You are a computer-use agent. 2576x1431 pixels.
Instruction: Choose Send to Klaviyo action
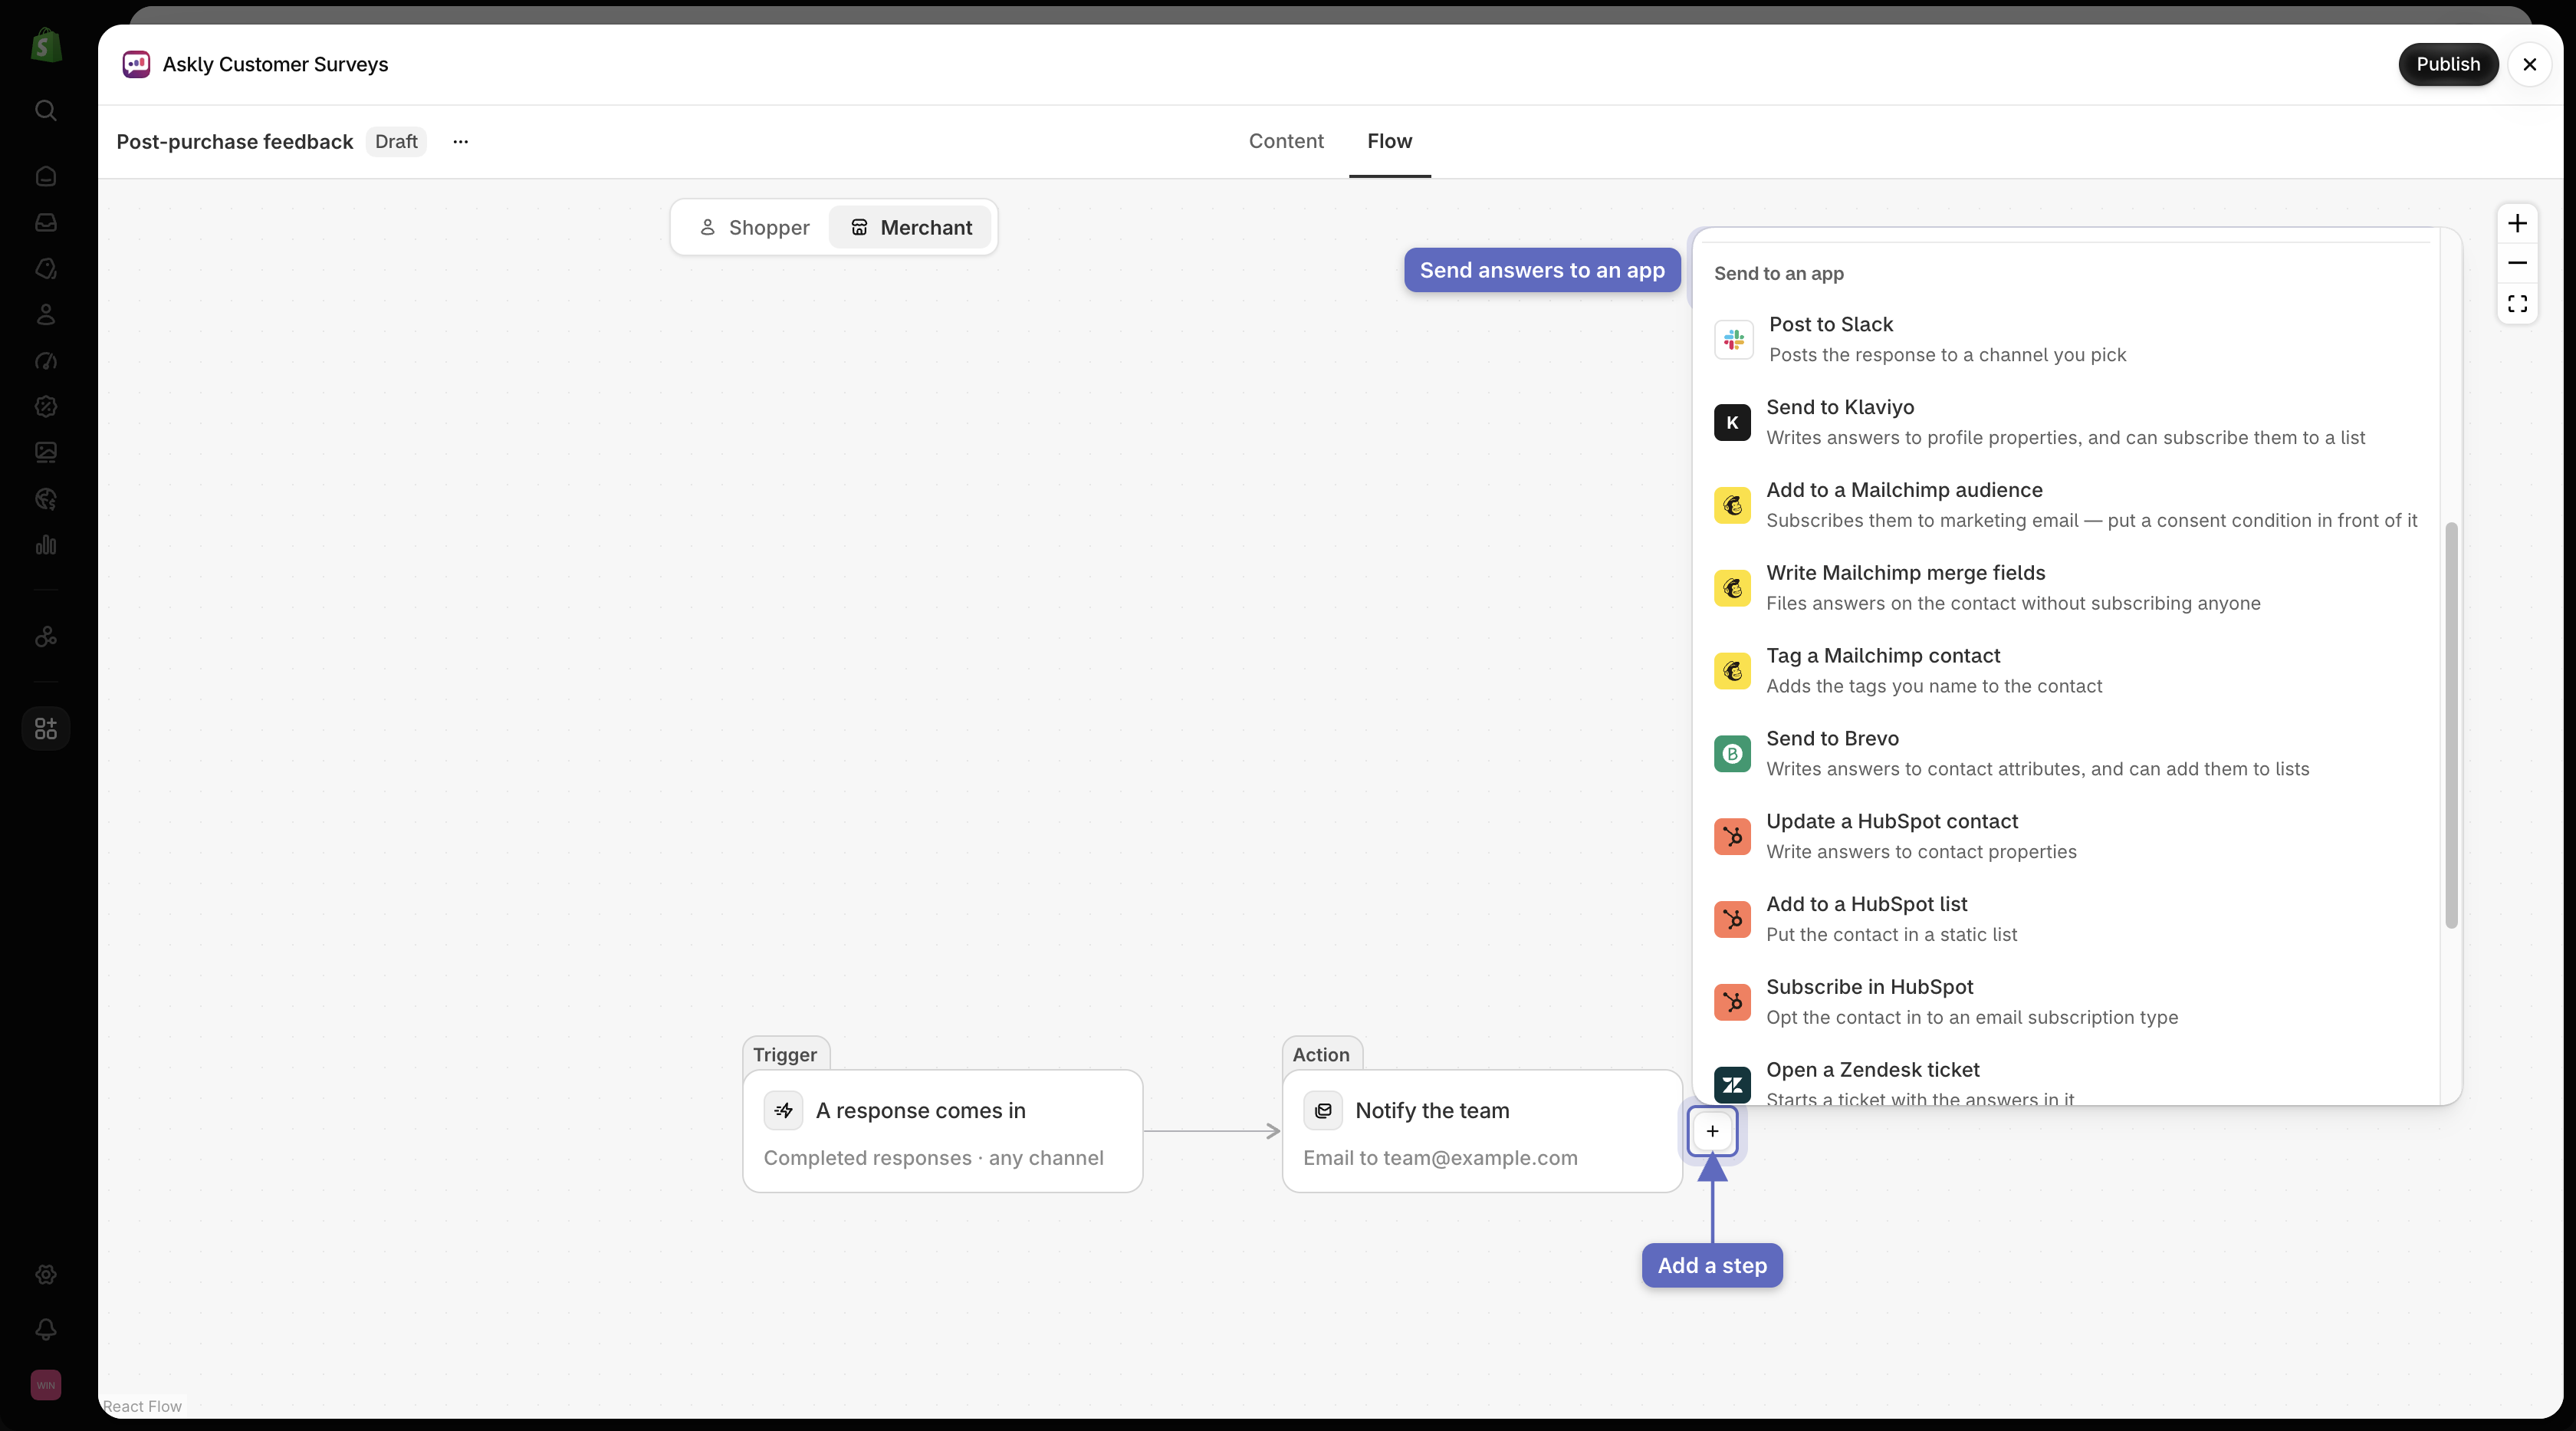click(2066, 422)
